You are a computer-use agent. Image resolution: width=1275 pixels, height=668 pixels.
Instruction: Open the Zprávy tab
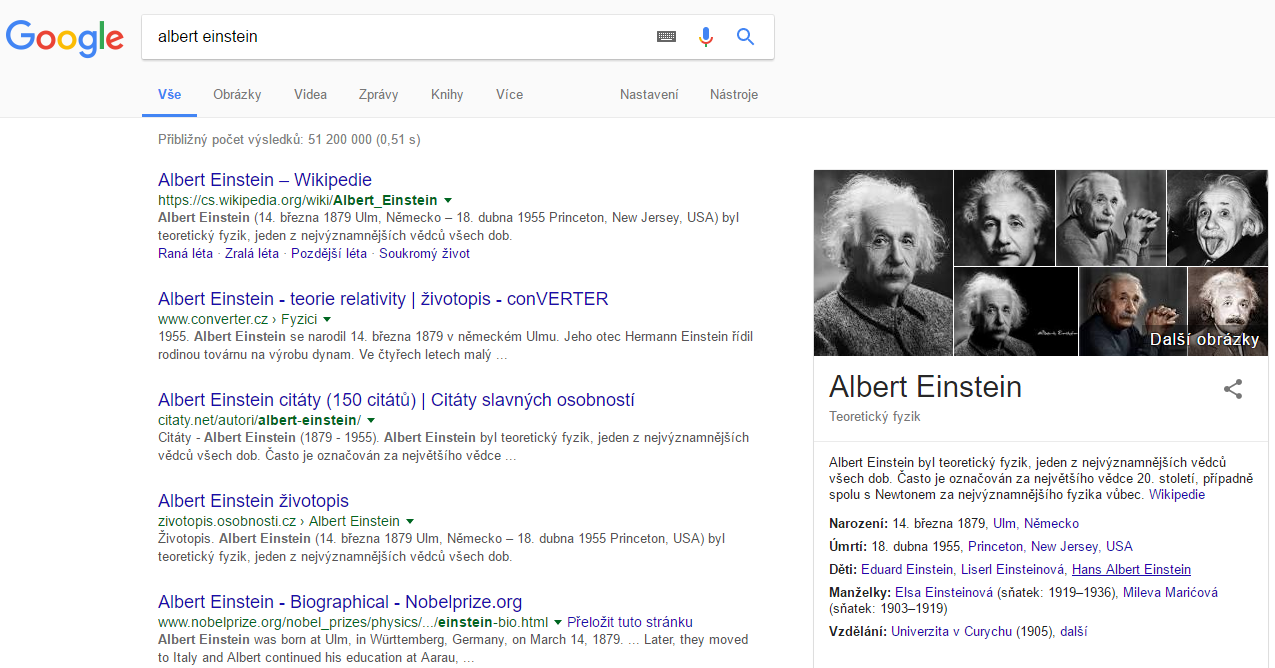tap(378, 95)
